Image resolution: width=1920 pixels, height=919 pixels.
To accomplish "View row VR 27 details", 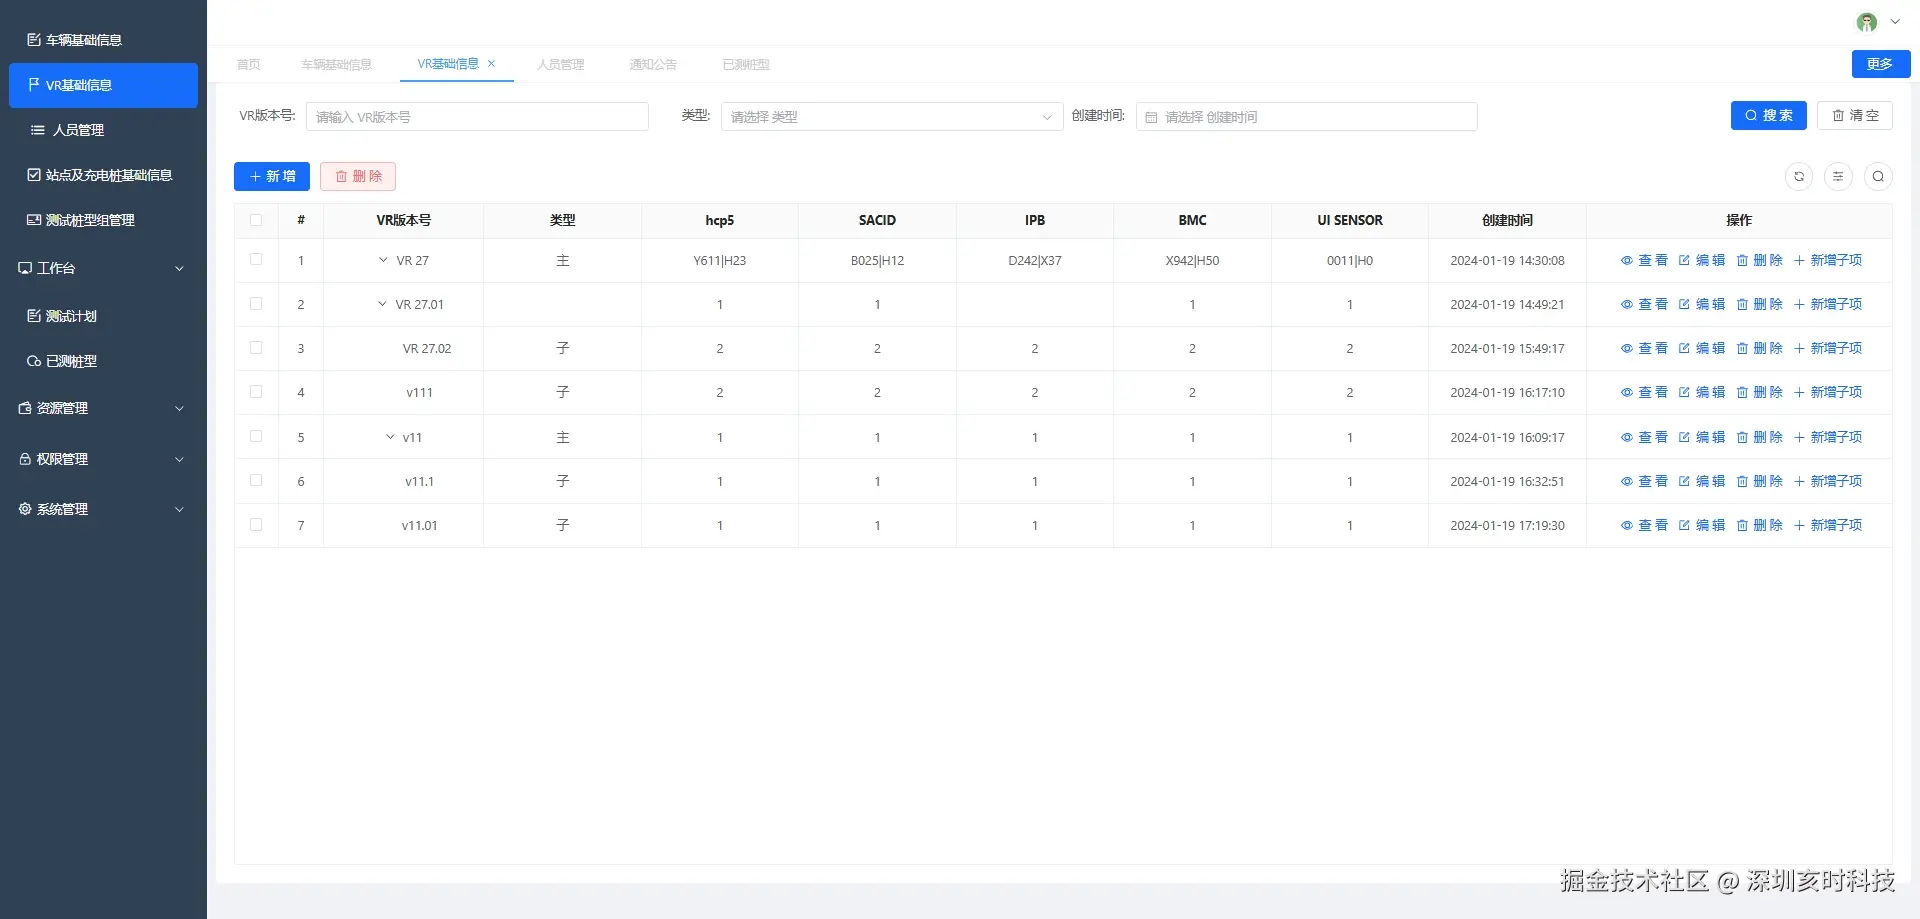I will (1644, 260).
